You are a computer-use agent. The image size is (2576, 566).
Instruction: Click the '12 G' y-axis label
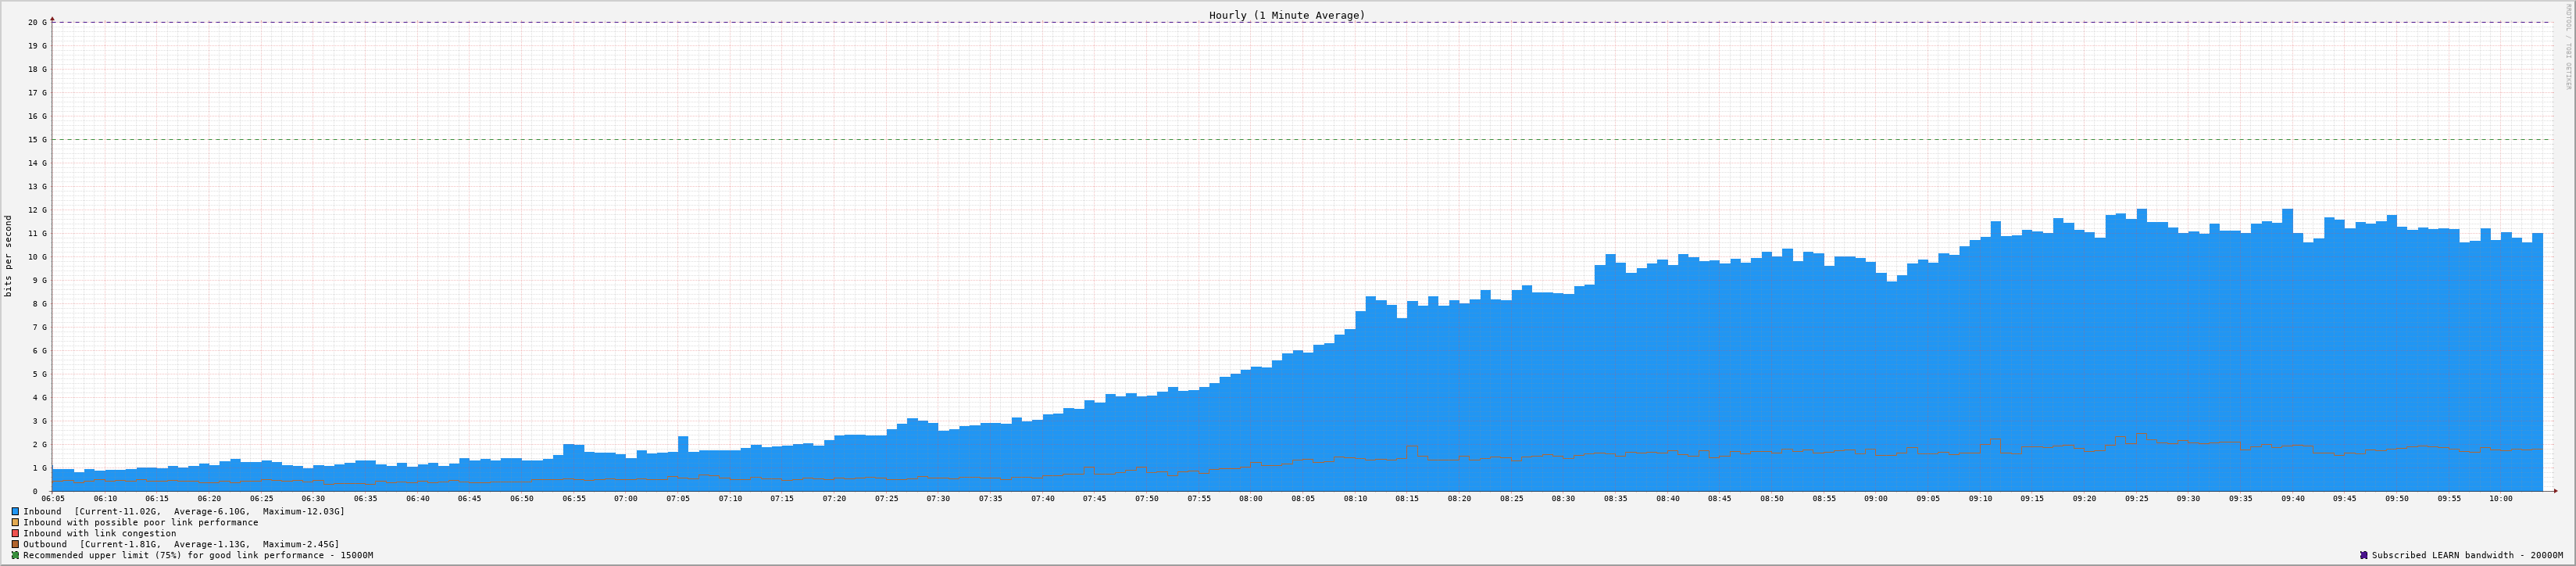[37, 210]
